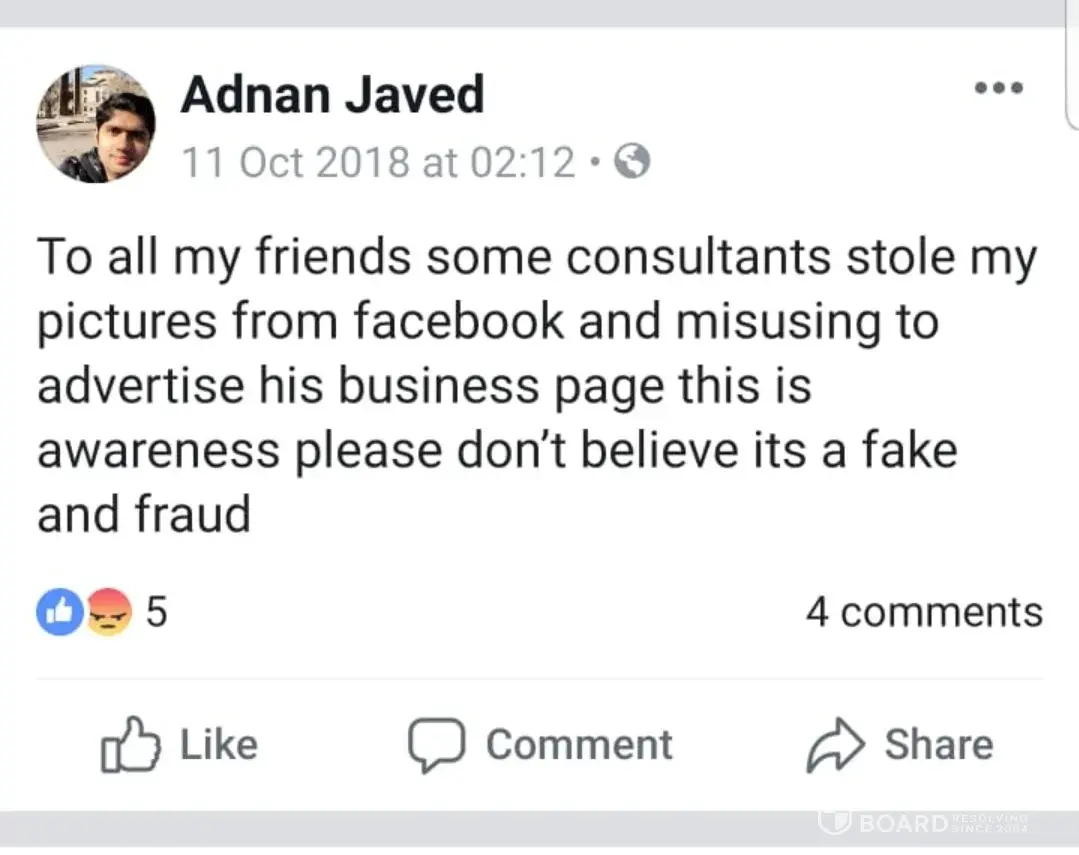Click the public globe privacy icon
The image size is (1079, 855).
point(632,161)
